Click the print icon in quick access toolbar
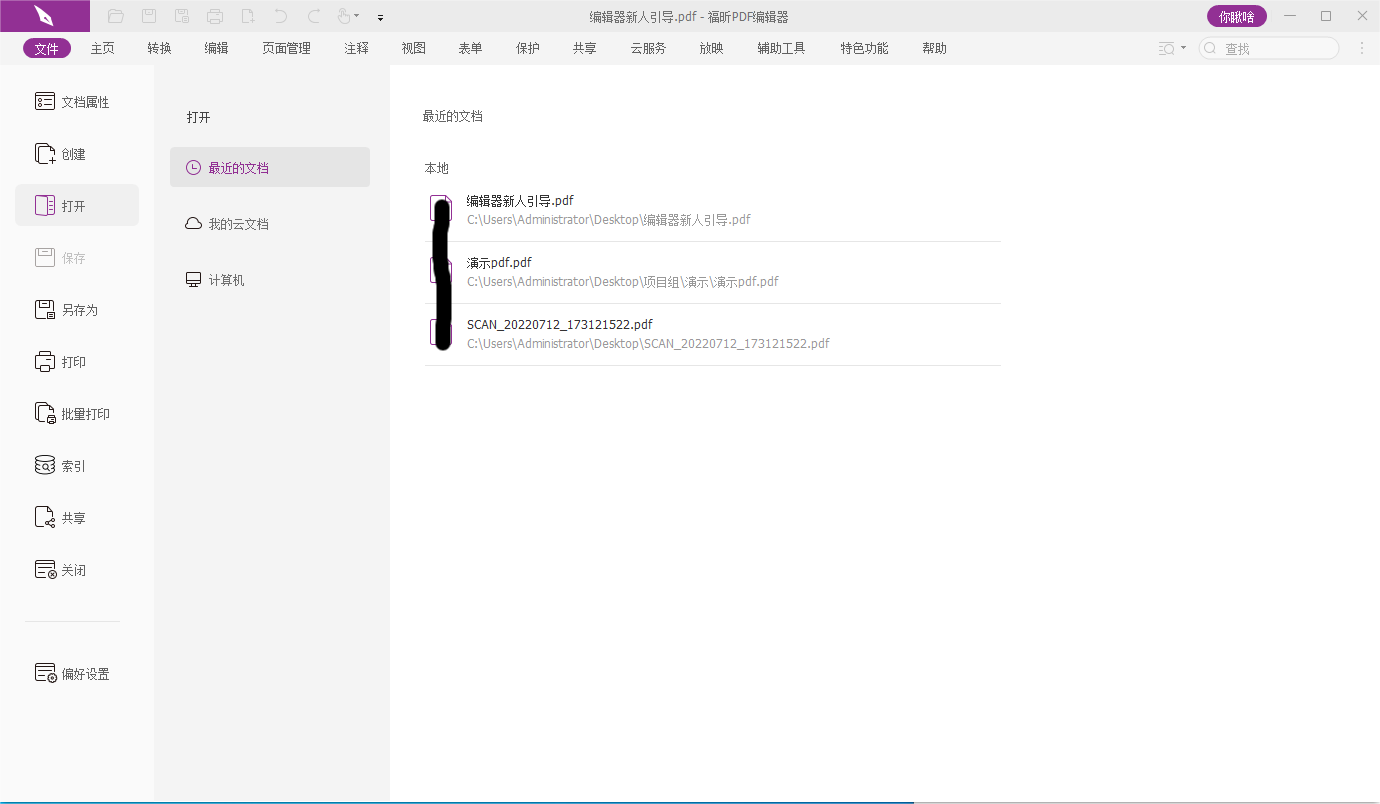1380x804 pixels. coord(215,16)
